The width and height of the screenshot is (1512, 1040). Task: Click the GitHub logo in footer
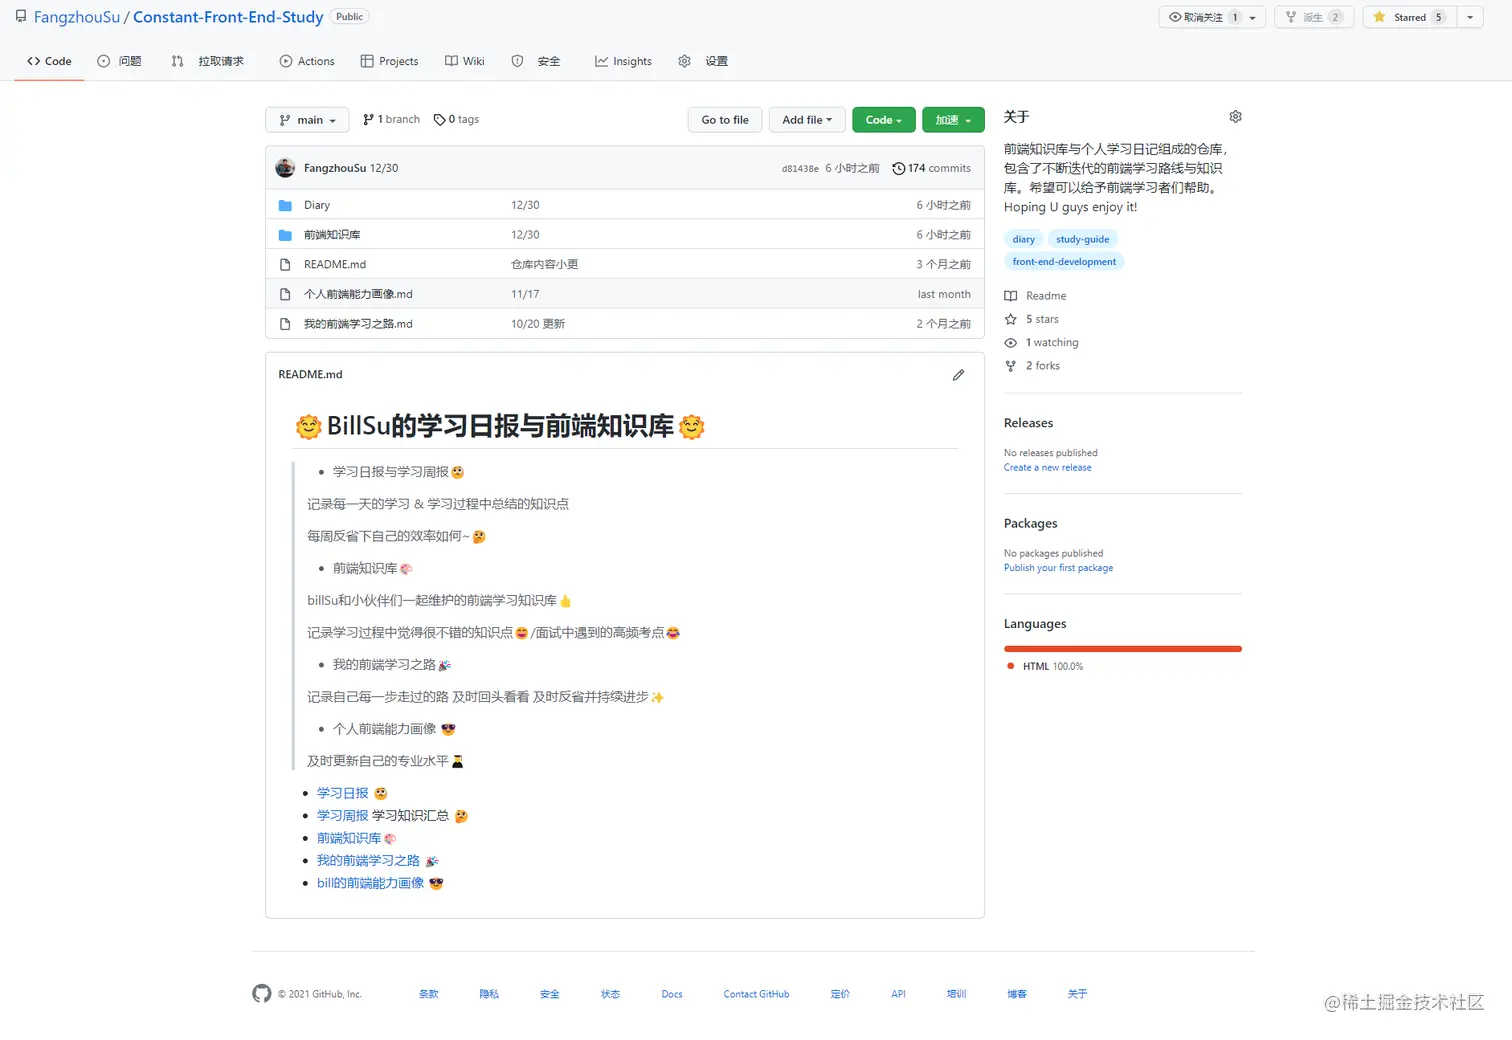coord(262,993)
